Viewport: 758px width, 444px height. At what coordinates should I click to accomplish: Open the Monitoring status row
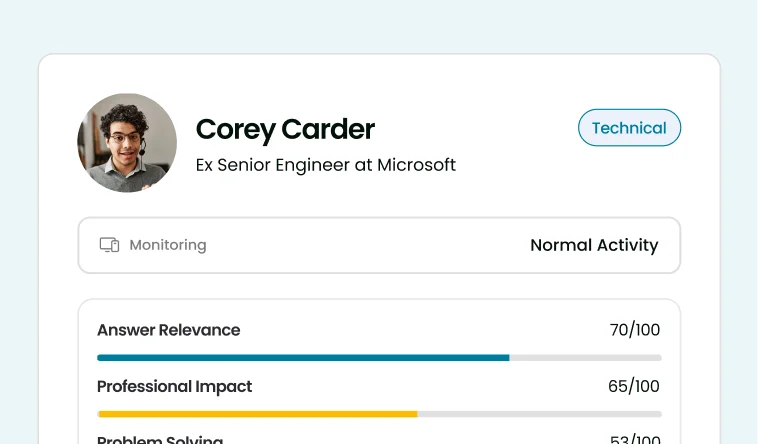[x=379, y=245]
